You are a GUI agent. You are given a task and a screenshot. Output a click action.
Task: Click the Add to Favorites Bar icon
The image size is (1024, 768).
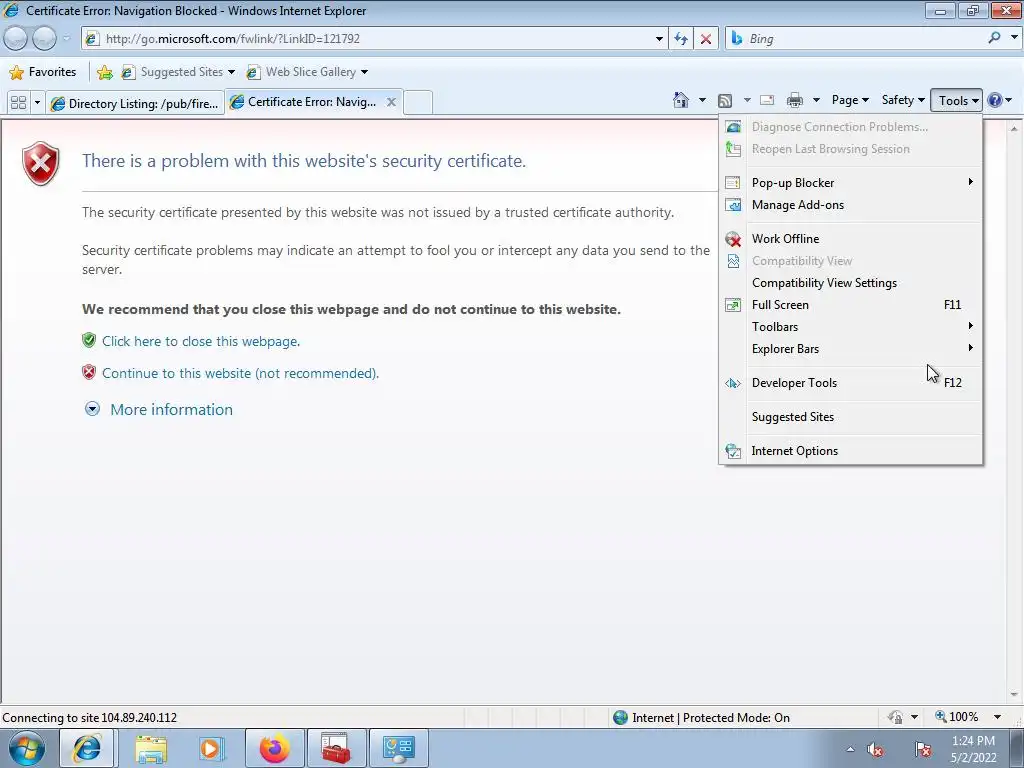(104, 72)
